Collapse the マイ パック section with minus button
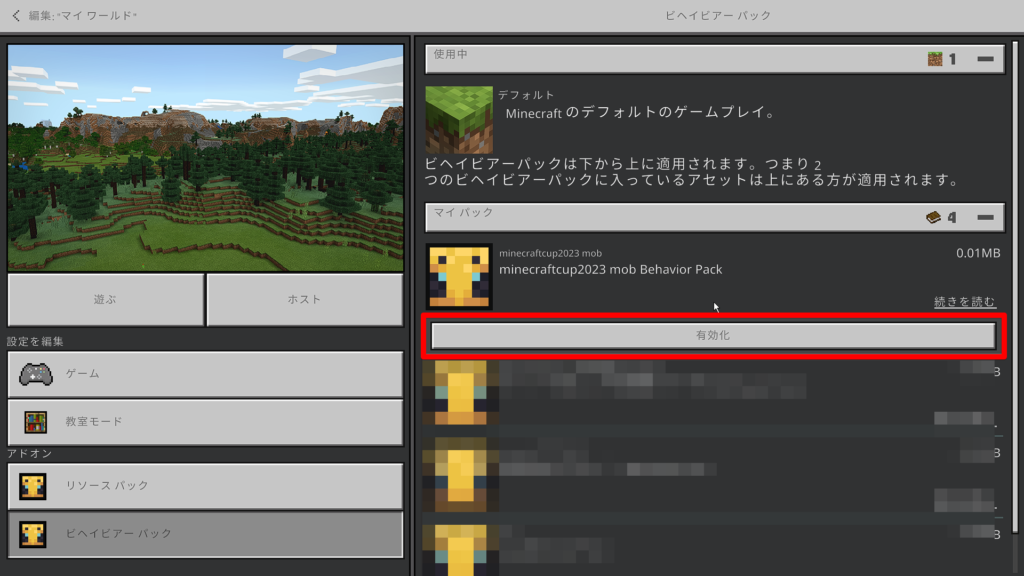The image size is (1024, 576). click(985, 217)
